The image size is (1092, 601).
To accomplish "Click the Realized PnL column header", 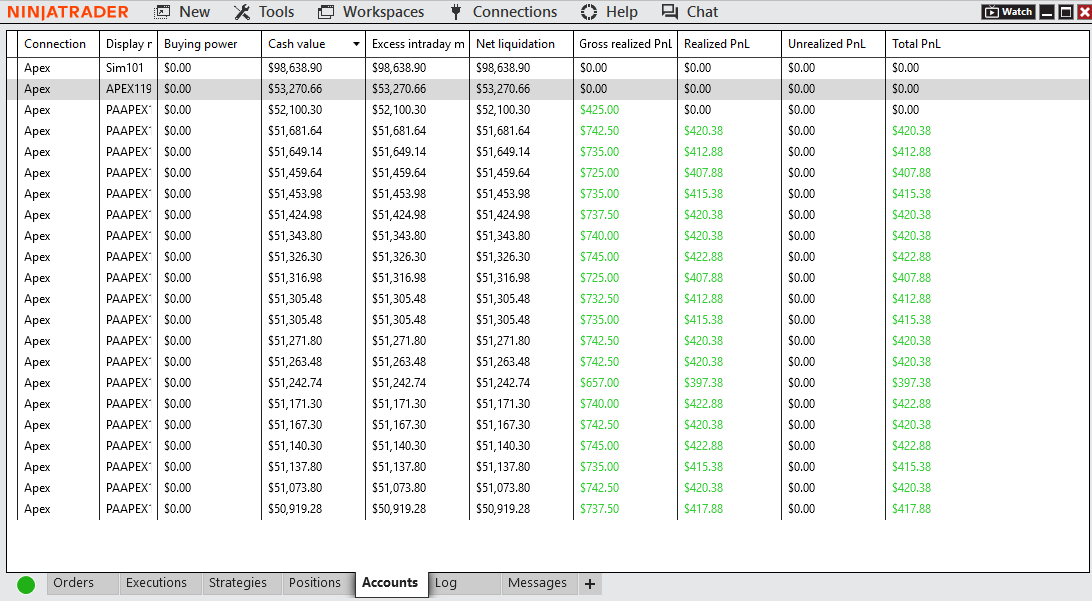I will [x=729, y=44].
